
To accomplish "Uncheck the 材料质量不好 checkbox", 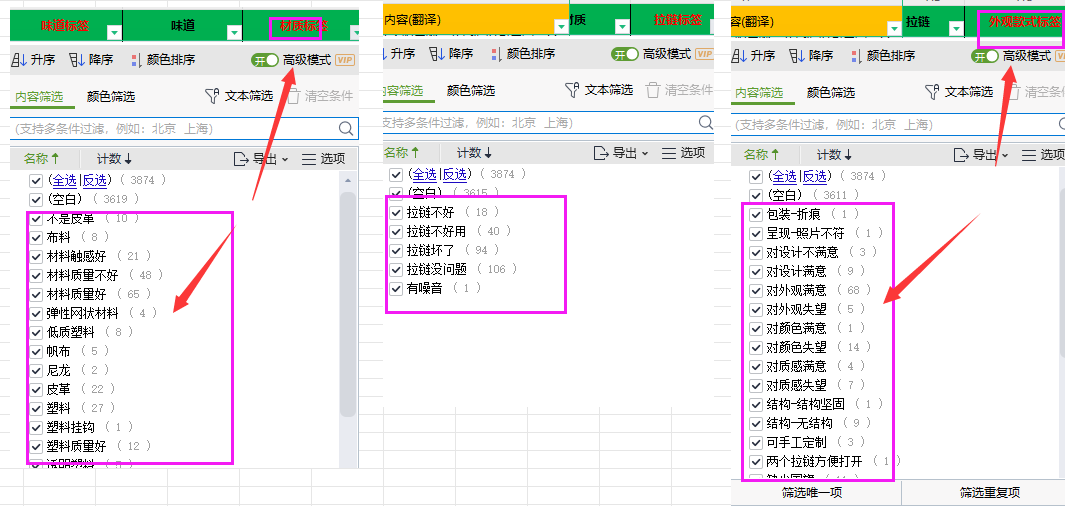I will (x=36, y=275).
